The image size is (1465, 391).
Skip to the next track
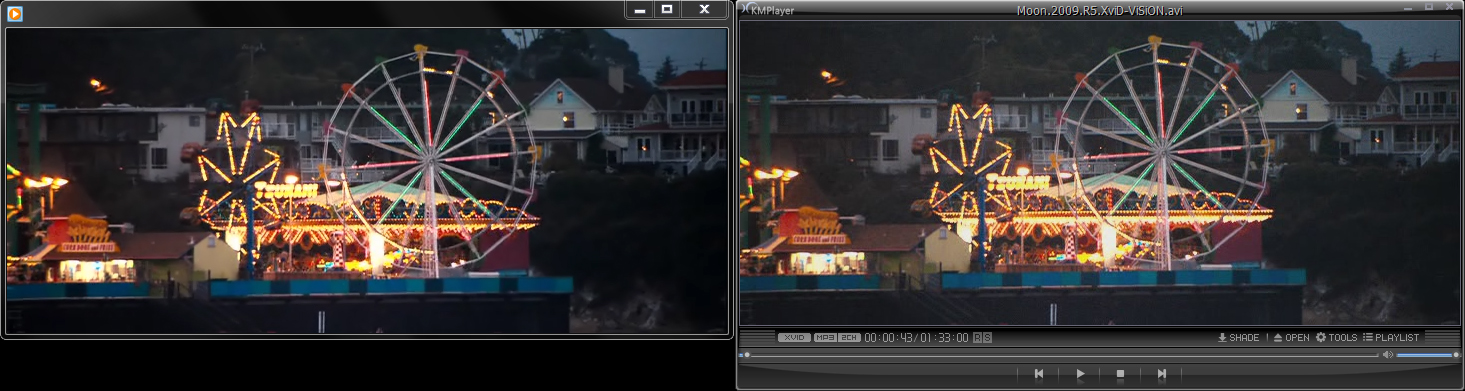(1162, 374)
